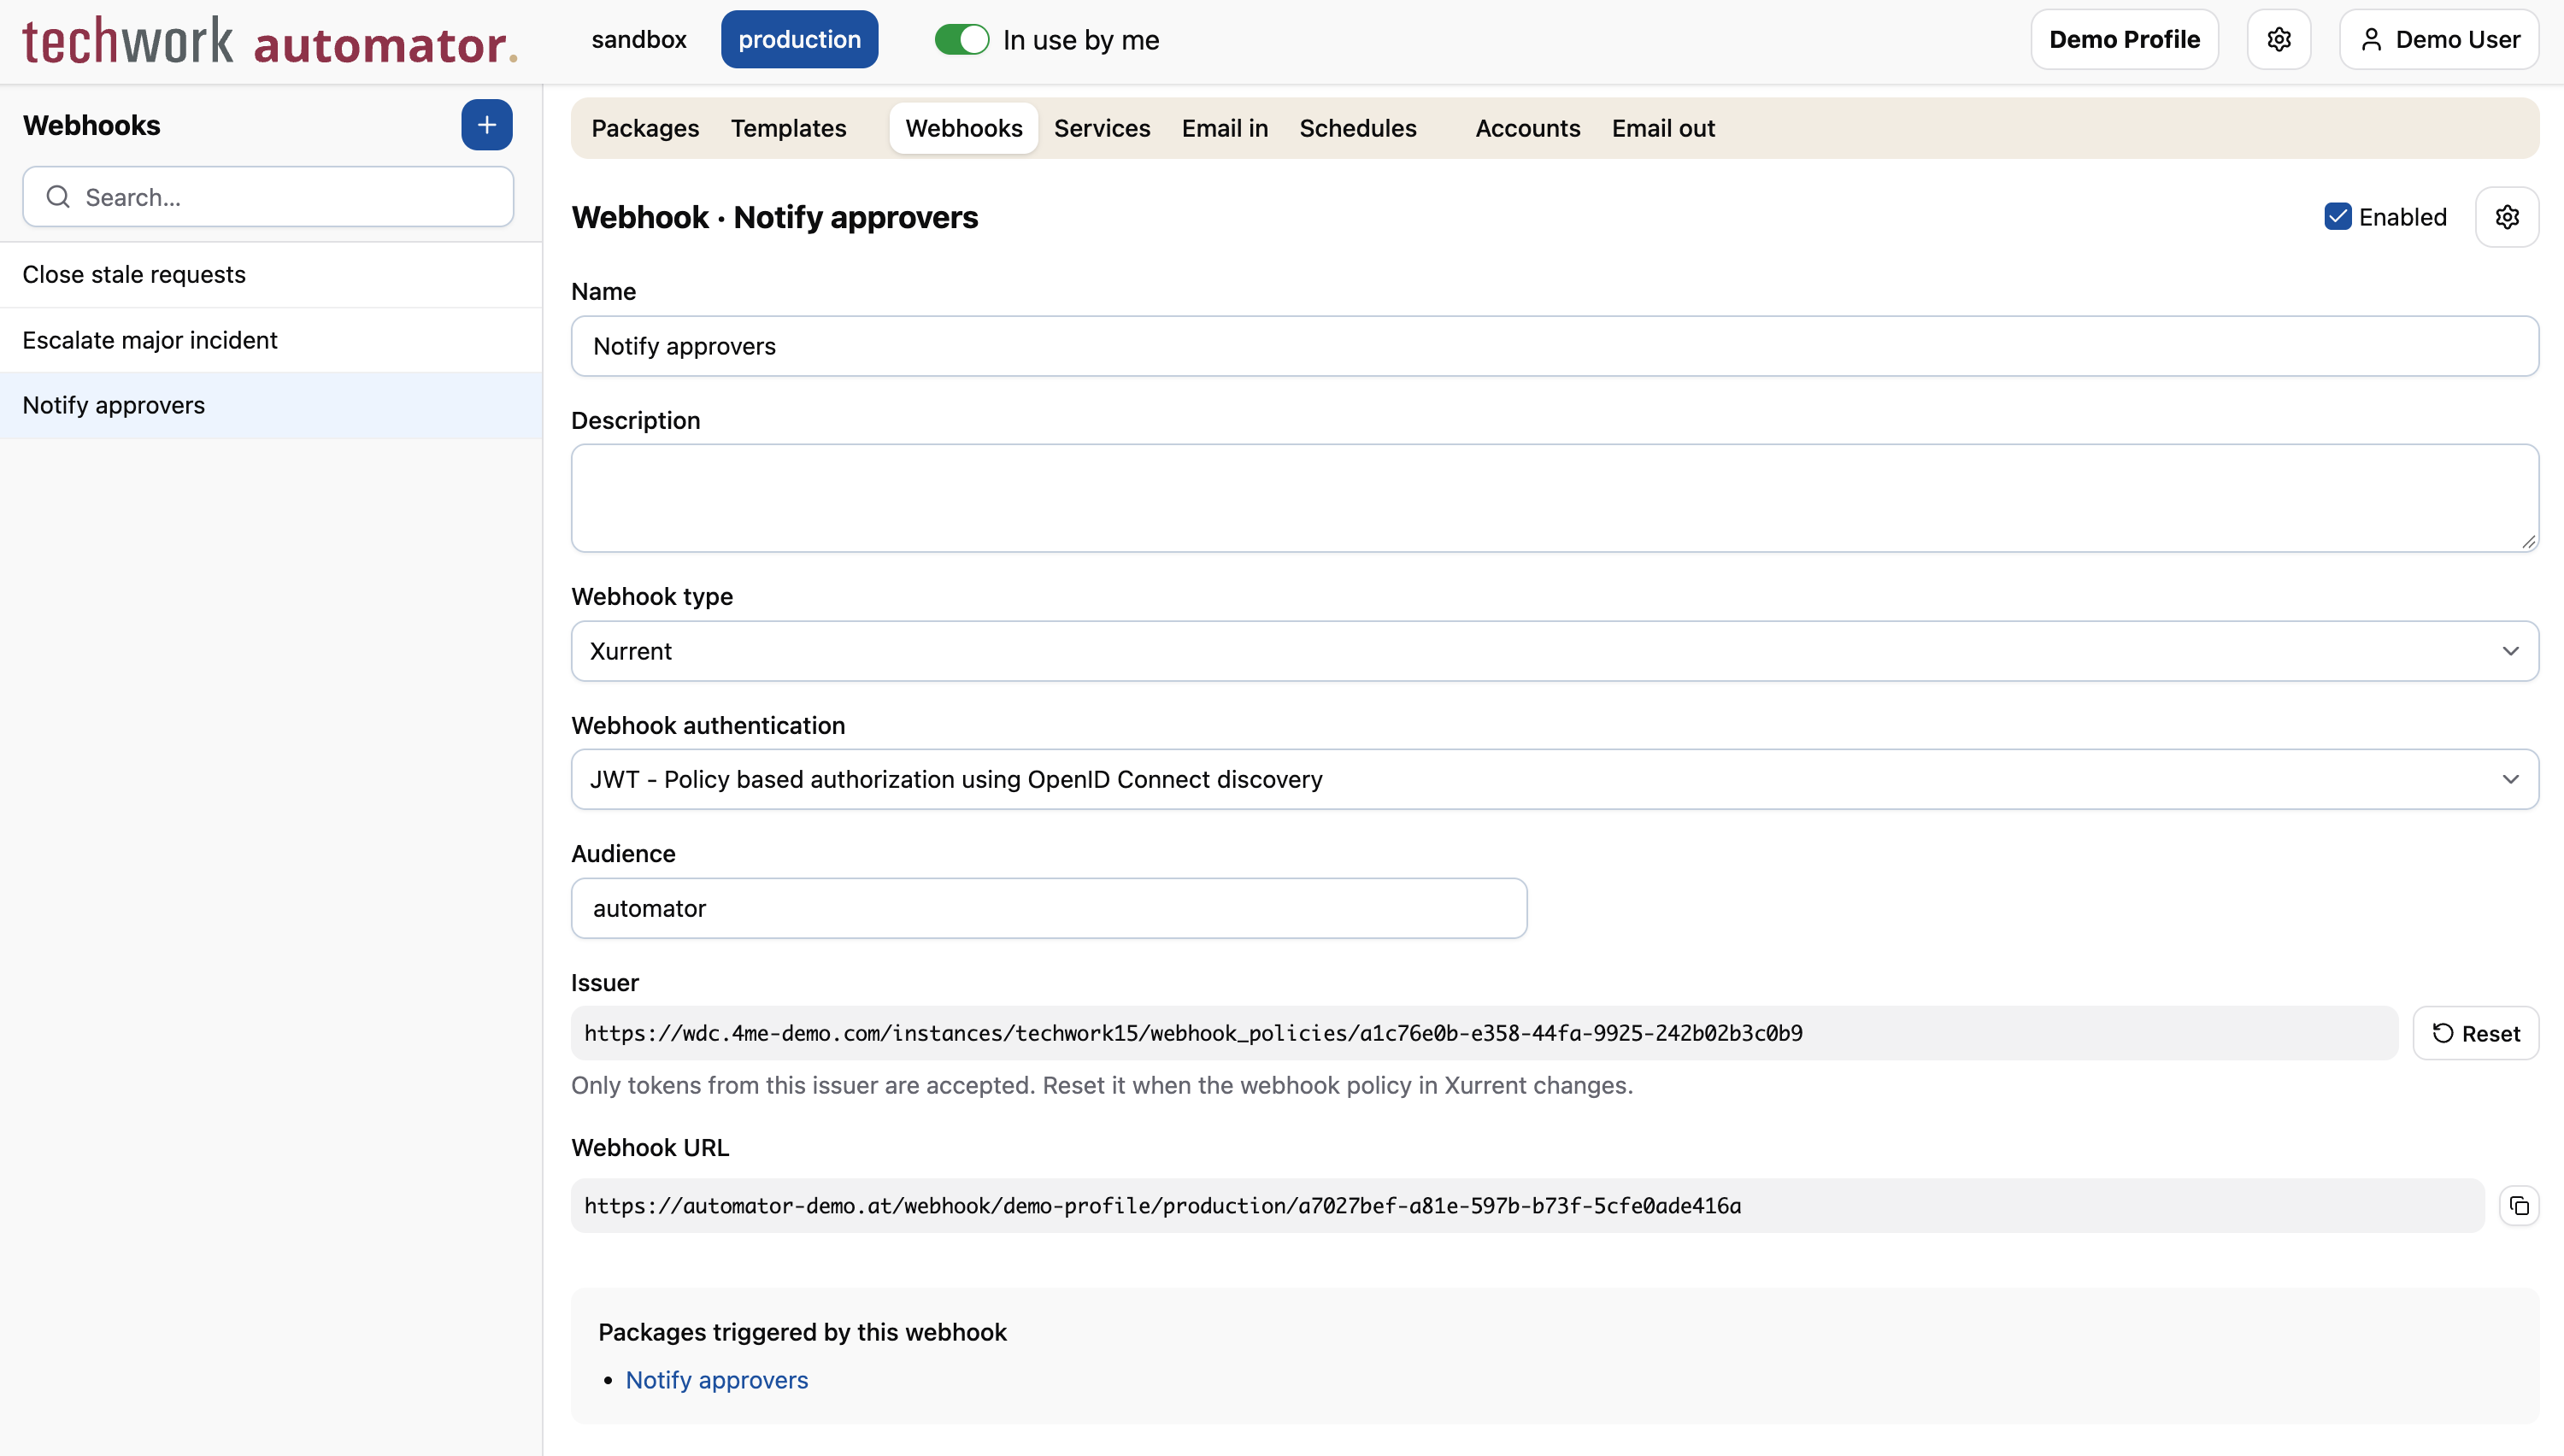Select the production environment
This screenshot has height=1456, width=2564.
pos(799,40)
